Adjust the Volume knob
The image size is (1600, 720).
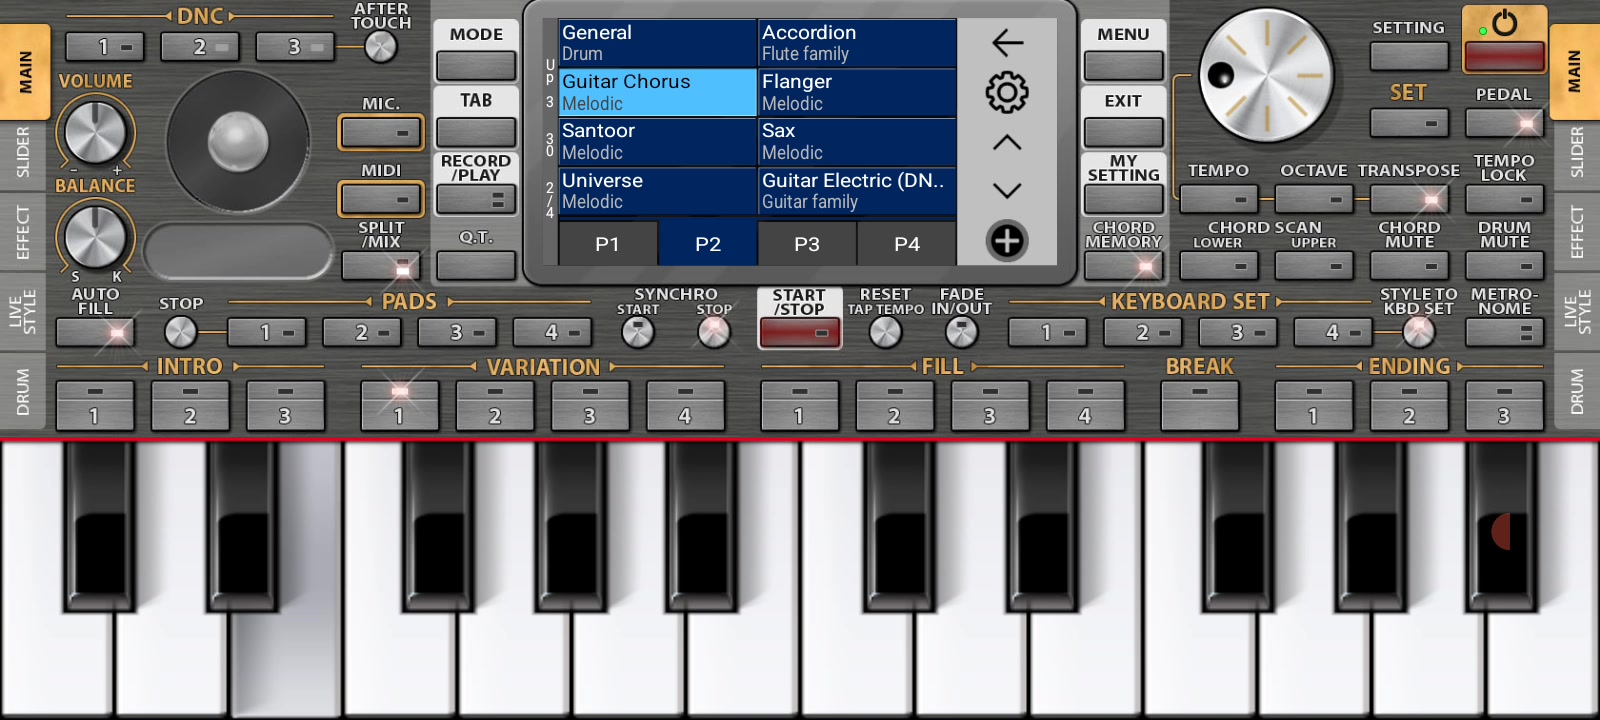95,132
